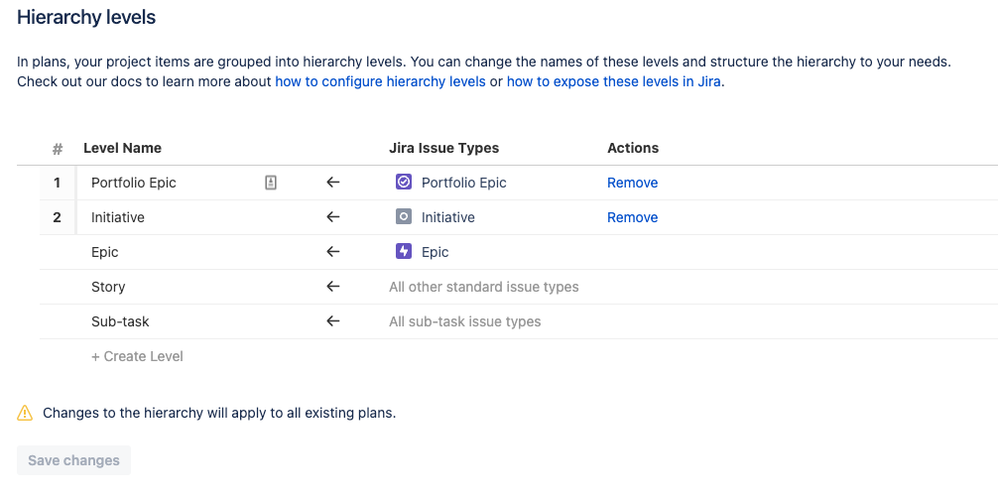Click the left arrow in Sub-task row
Image resolution: width=998 pixels, height=503 pixels.
pyautogui.click(x=333, y=322)
